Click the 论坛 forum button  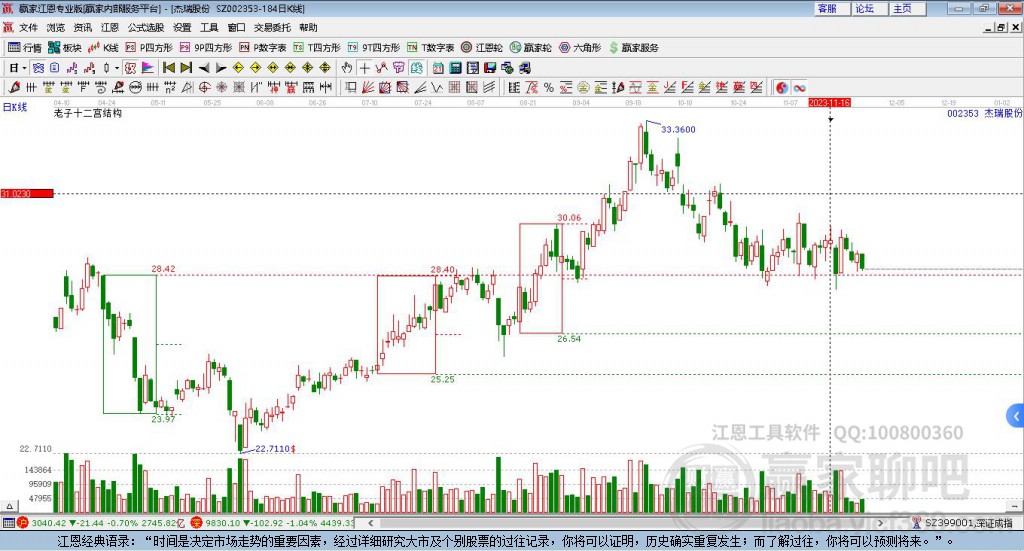tap(869, 8)
